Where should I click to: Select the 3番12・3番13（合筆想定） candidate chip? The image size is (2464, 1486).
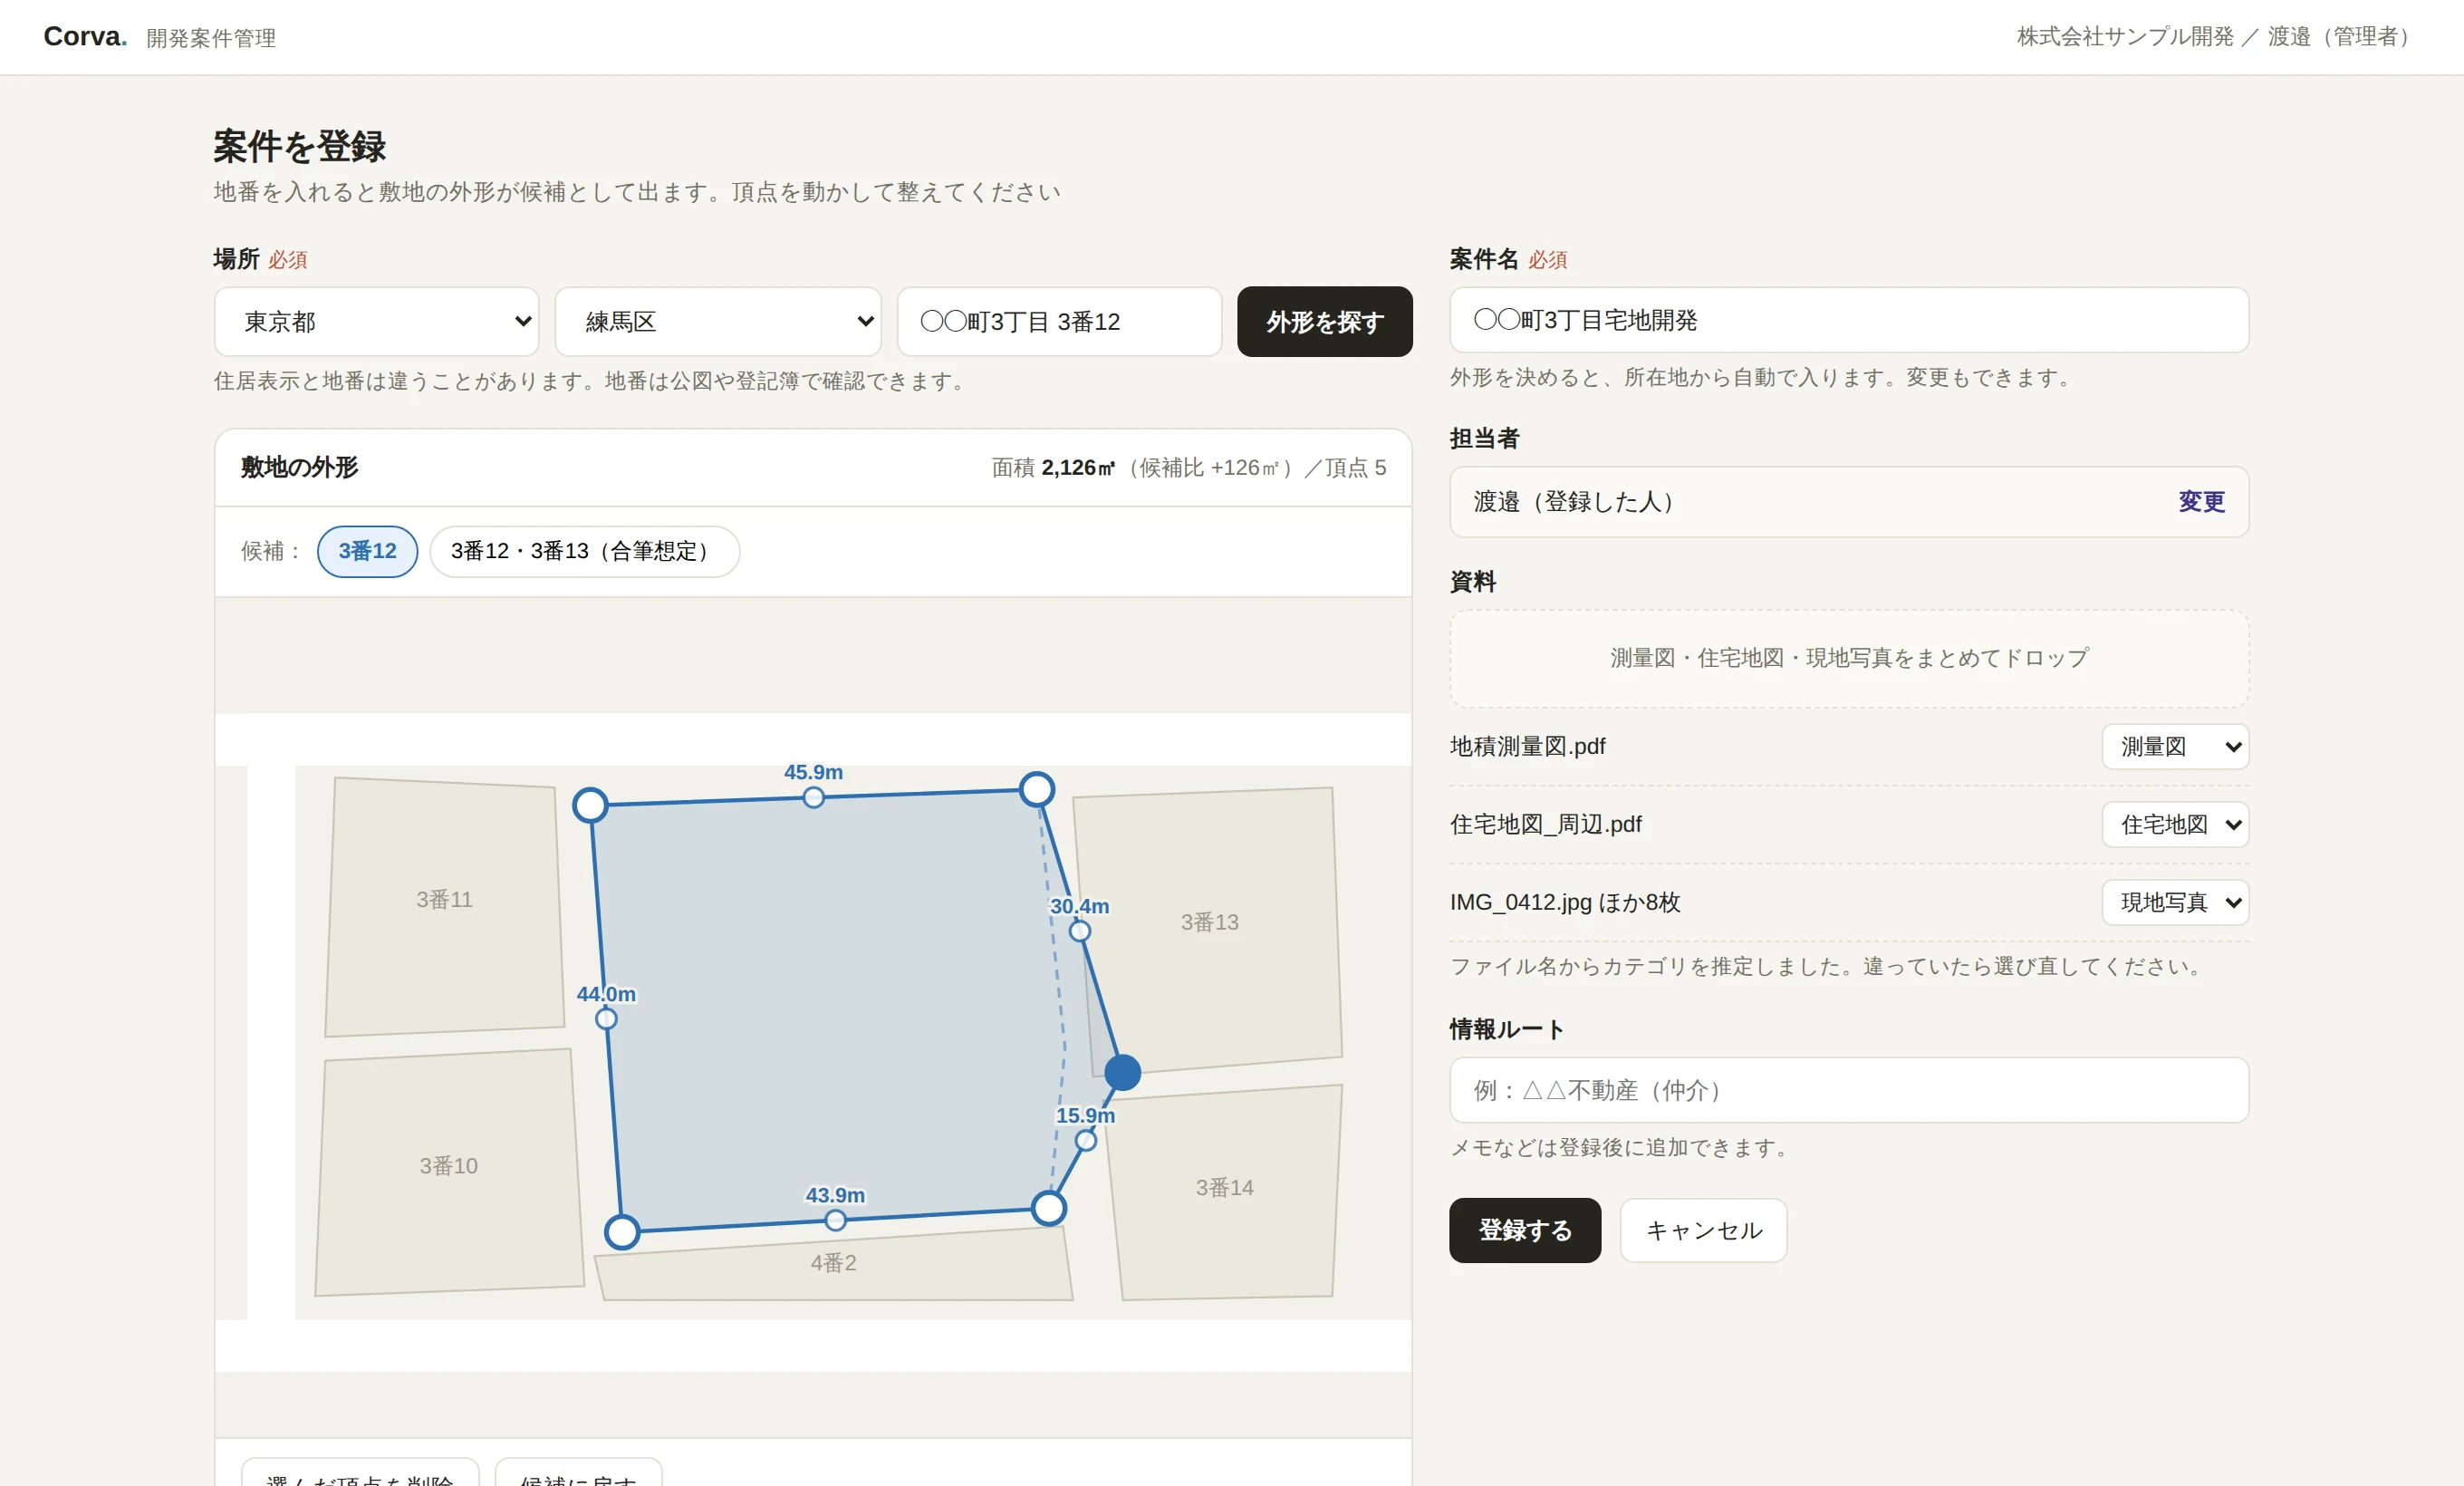(x=584, y=551)
